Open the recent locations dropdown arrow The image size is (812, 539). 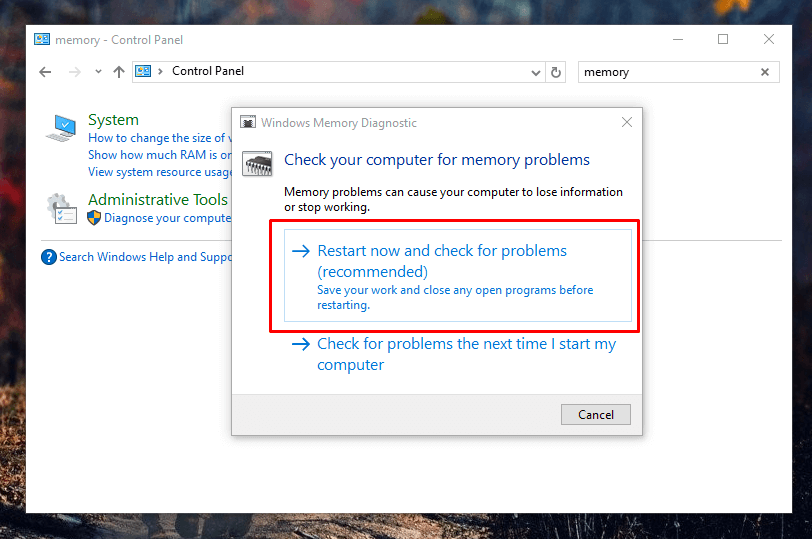point(98,72)
